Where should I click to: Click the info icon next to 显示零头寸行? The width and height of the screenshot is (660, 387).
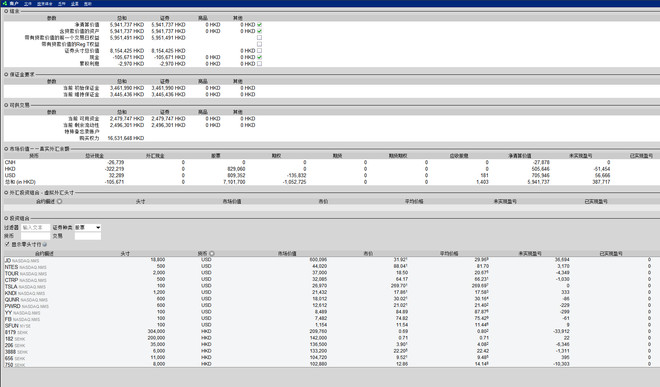(x=45, y=244)
